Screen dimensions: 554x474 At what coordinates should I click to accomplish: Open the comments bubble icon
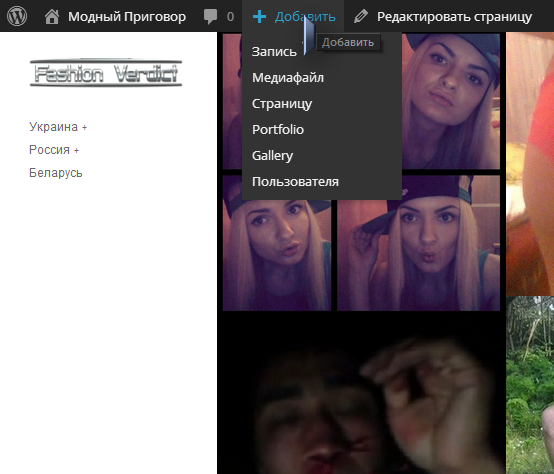coord(210,17)
